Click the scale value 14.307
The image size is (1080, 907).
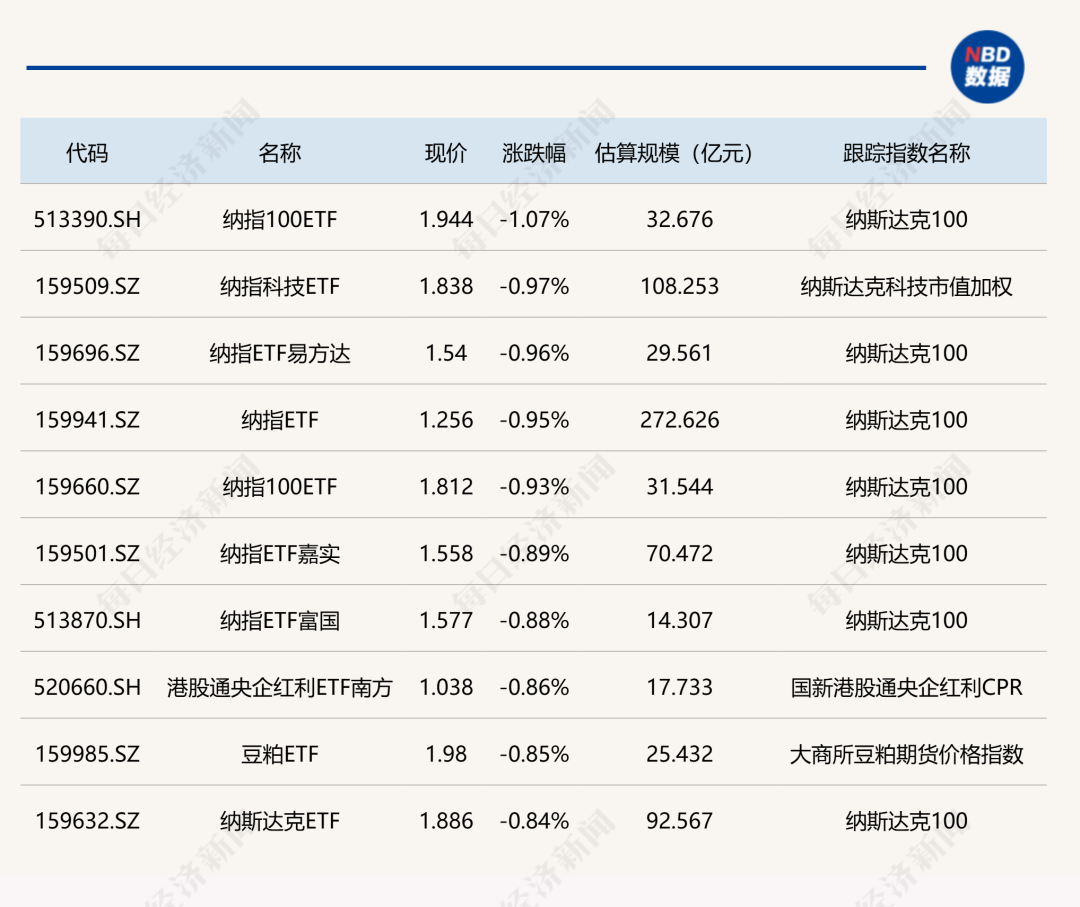[x=679, y=621]
